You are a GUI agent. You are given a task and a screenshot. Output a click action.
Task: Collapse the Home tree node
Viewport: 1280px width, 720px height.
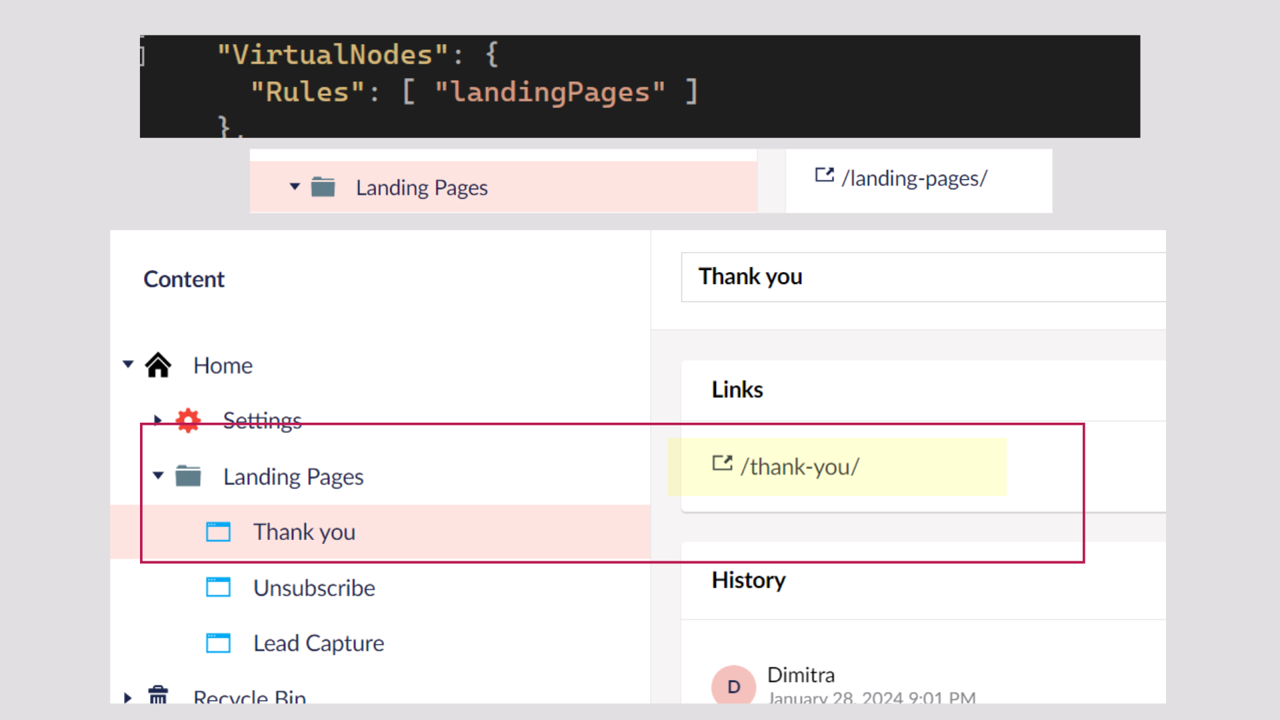coord(128,364)
